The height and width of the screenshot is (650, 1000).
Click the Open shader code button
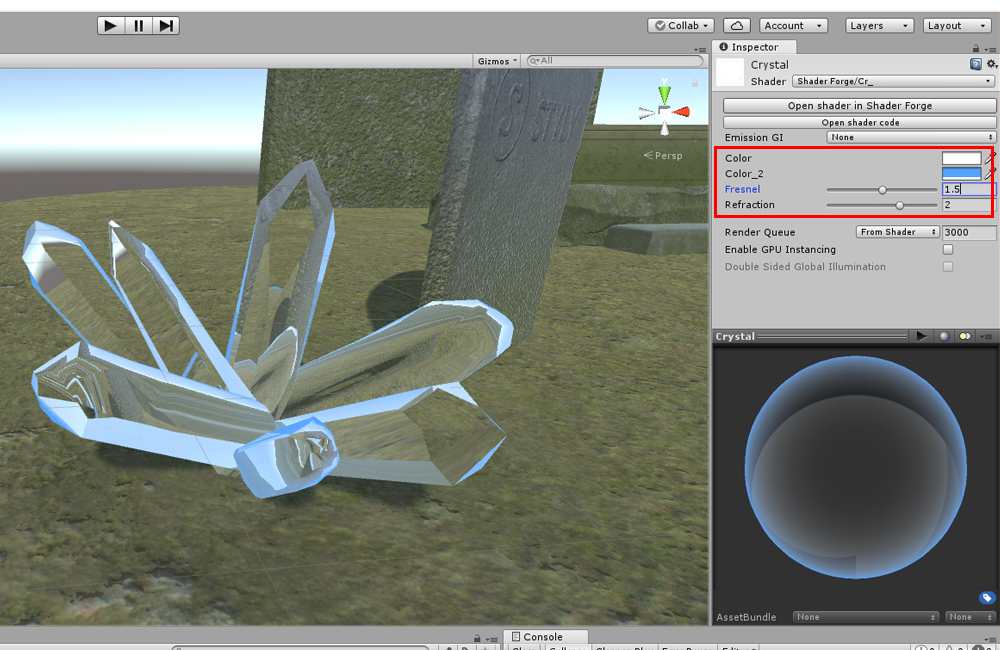(x=859, y=122)
